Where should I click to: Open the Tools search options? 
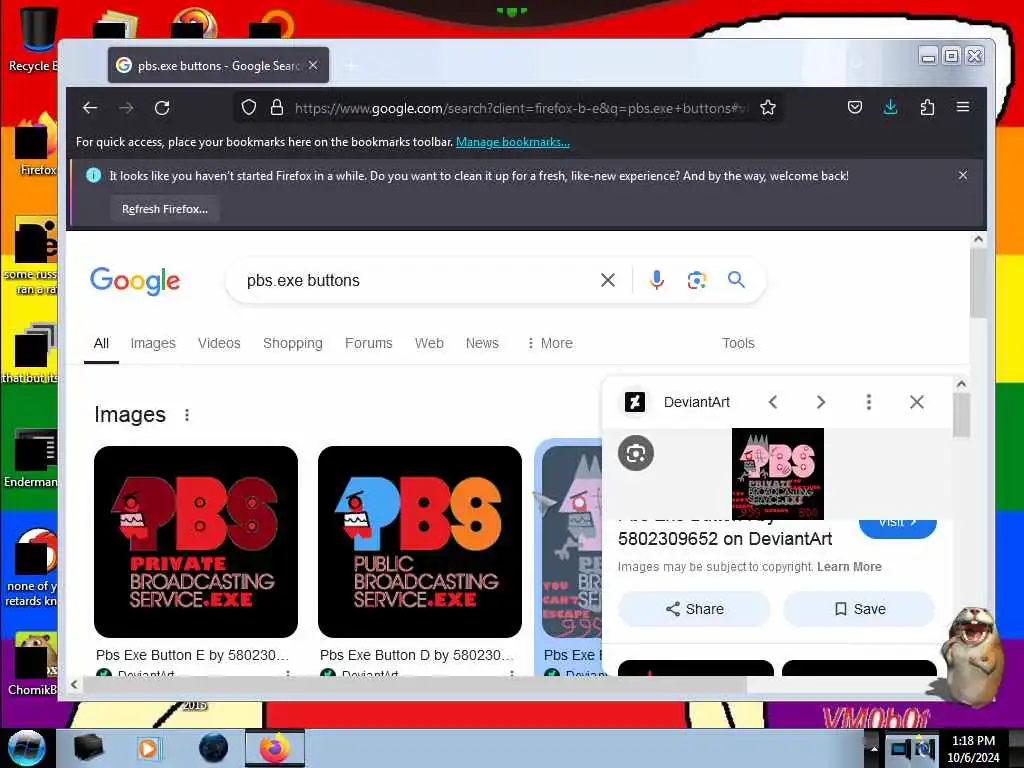738,343
